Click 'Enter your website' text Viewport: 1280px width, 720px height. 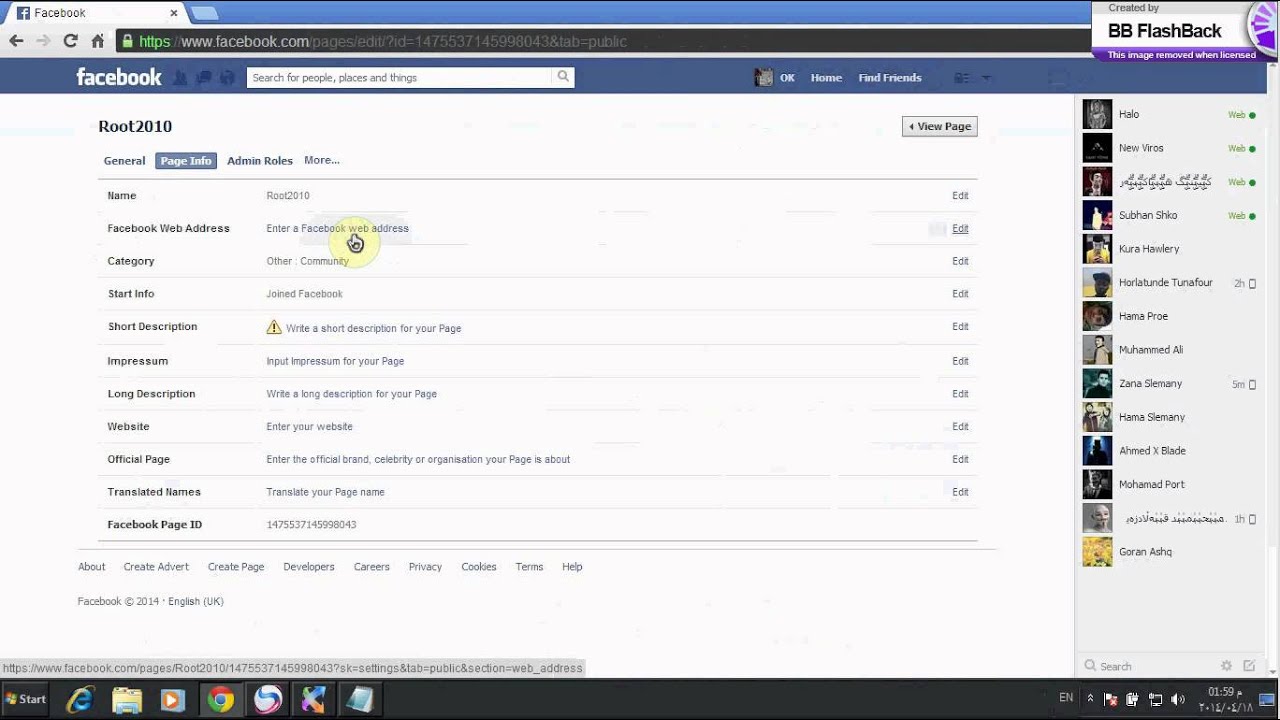click(309, 427)
